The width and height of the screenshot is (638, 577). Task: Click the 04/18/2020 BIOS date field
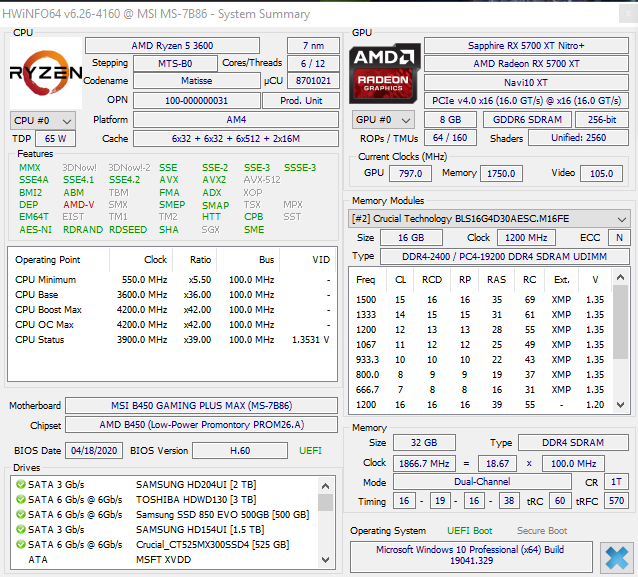point(94,451)
